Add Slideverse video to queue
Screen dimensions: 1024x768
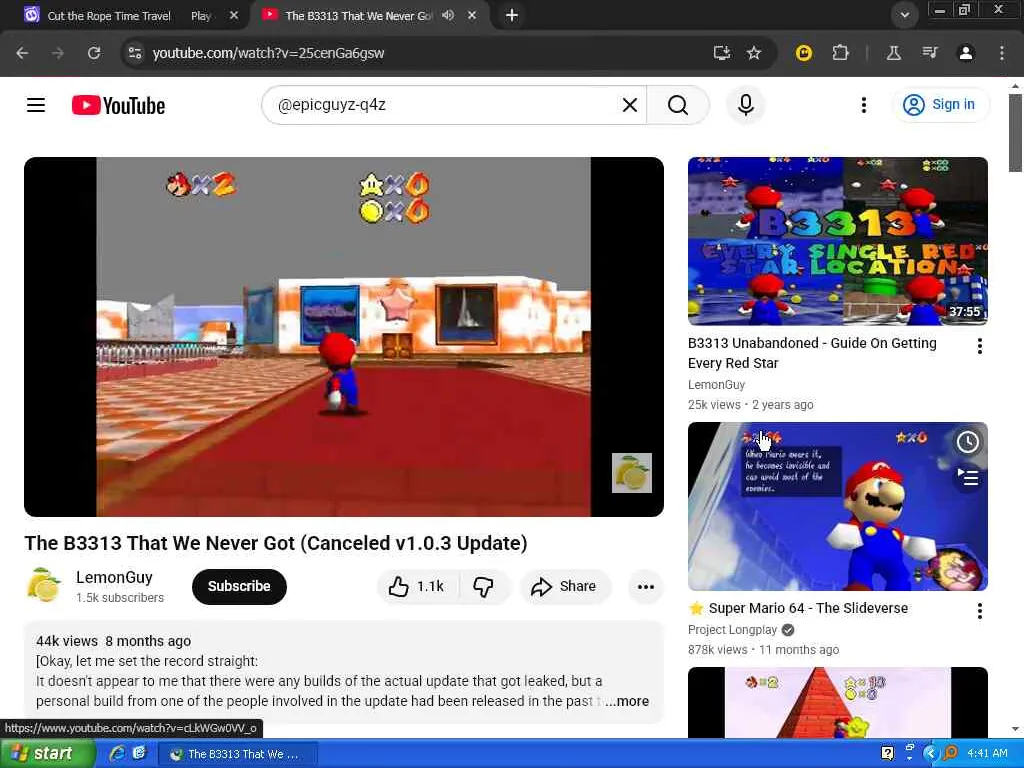click(967, 477)
